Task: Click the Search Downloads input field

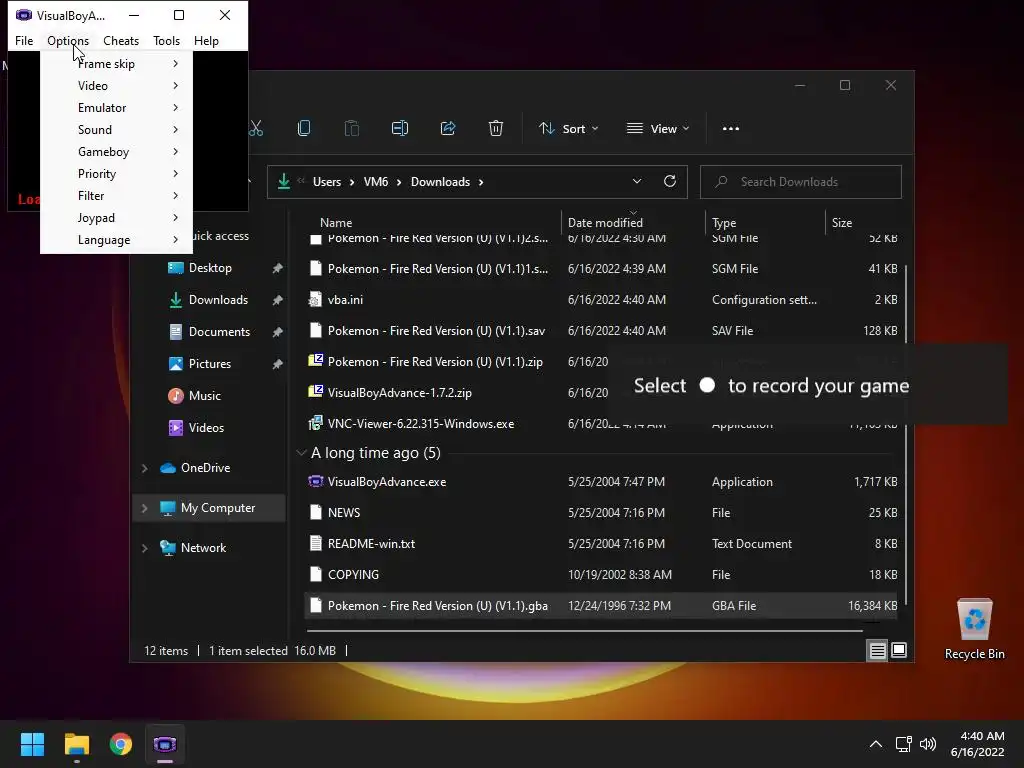Action: click(801, 182)
